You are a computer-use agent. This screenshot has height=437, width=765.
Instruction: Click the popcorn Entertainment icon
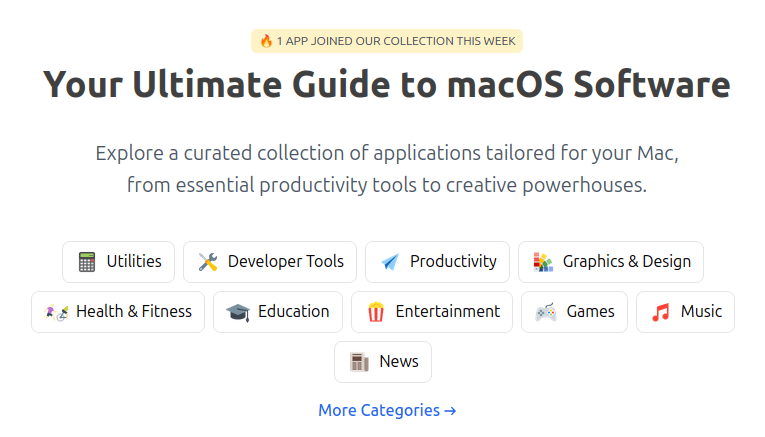[x=376, y=312]
